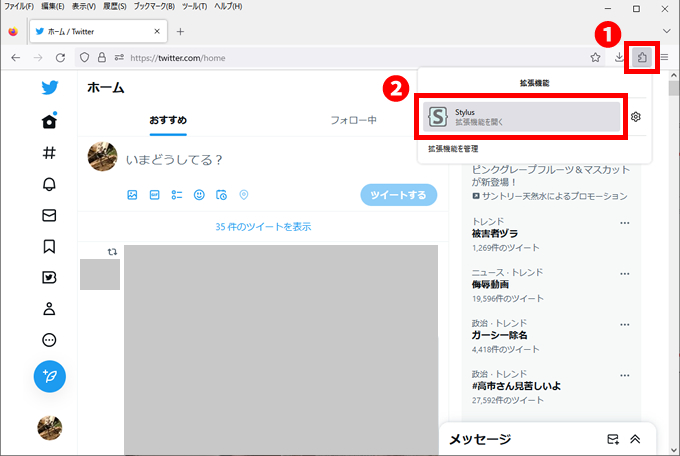Open the ブックマーク(B) menu

(x=154, y=7)
